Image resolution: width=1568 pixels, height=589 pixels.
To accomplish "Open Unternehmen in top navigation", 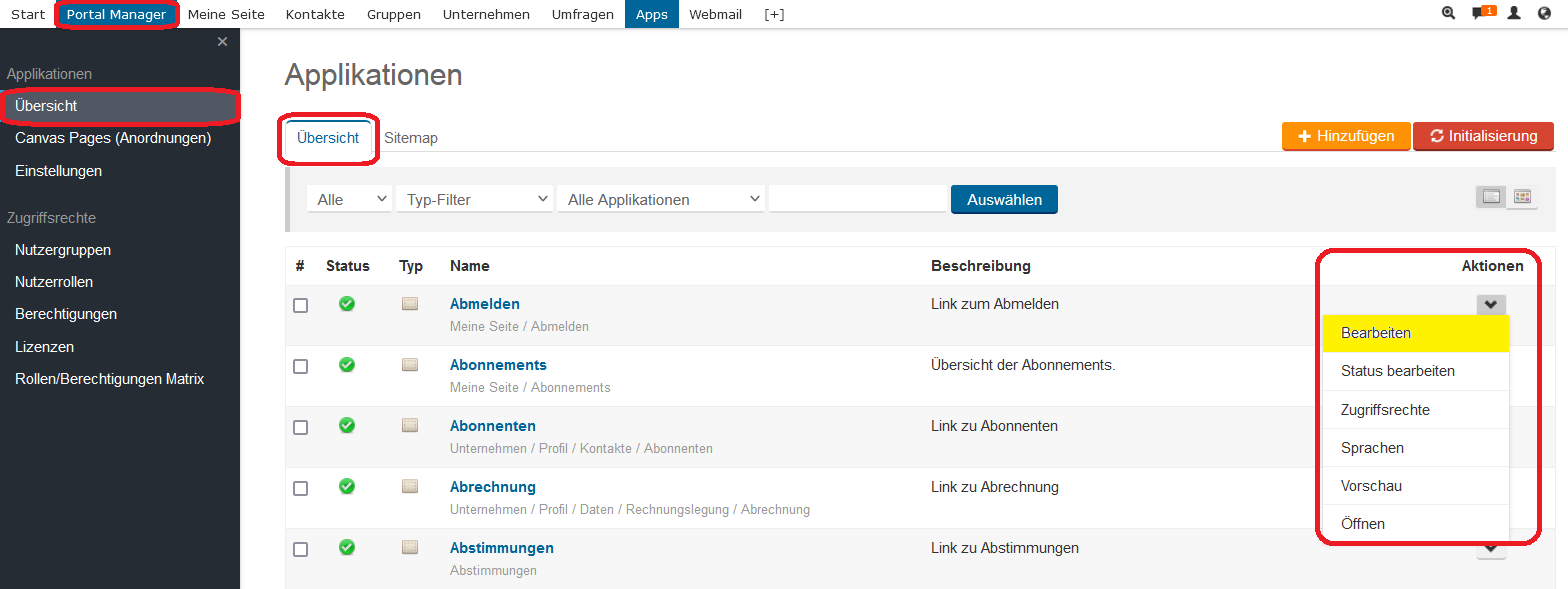I will pyautogui.click(x=486, y=14).
